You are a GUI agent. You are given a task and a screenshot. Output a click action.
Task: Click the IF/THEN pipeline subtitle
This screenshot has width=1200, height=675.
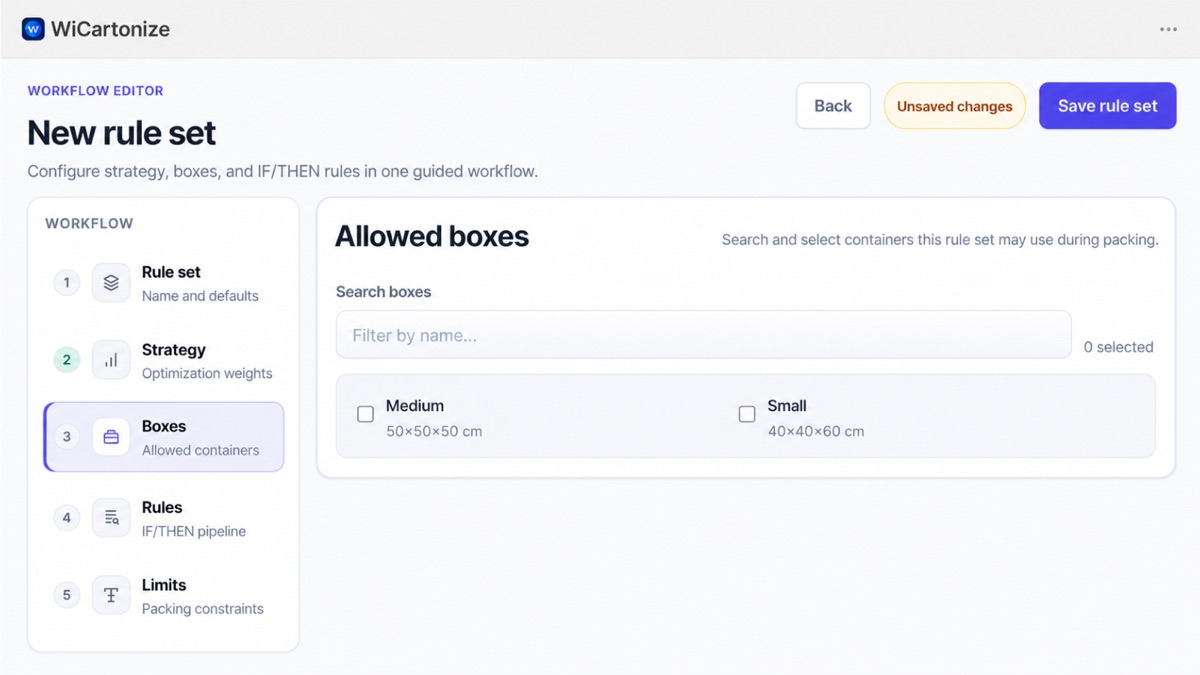(194, 531)
